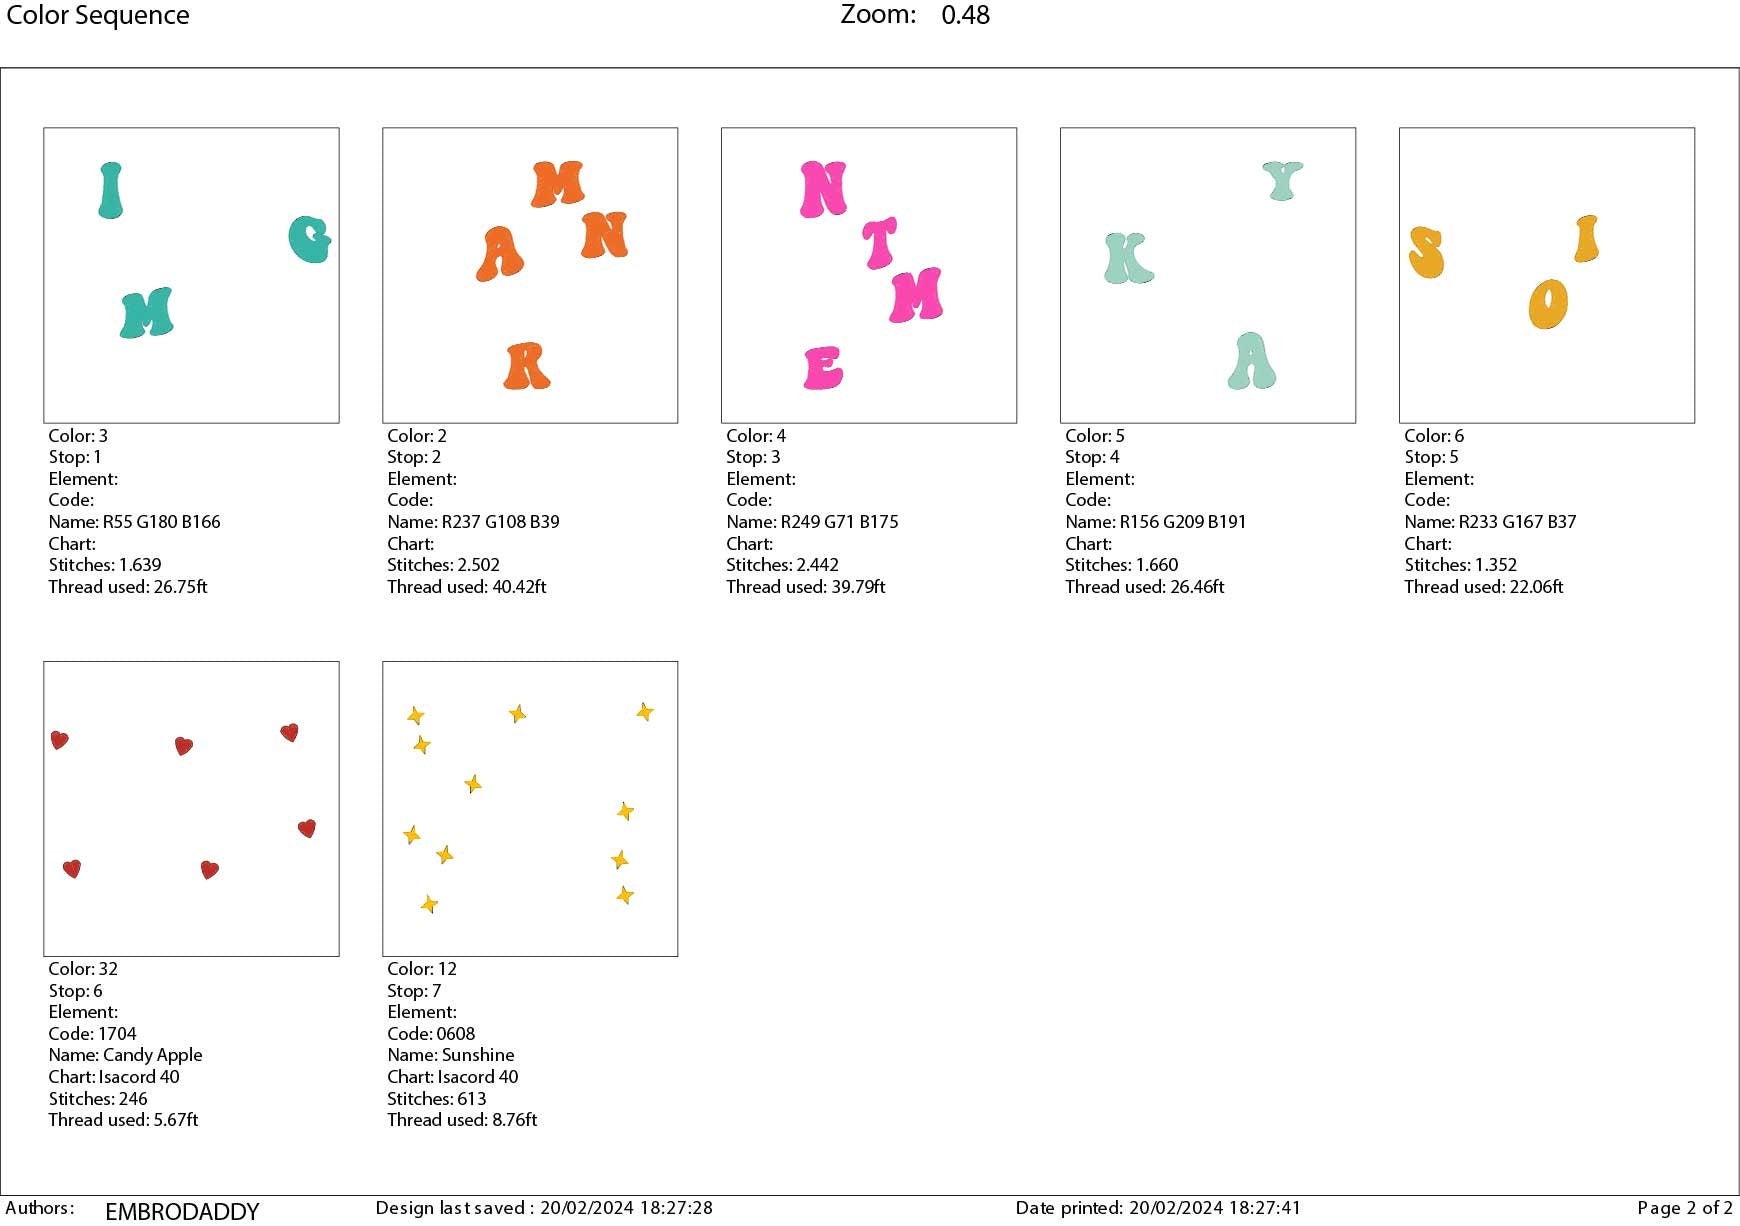This screenshot has height=1226, width=1740.
Task: Click the orange letter R
Action: pyautogui.click(x=526, y=366)
